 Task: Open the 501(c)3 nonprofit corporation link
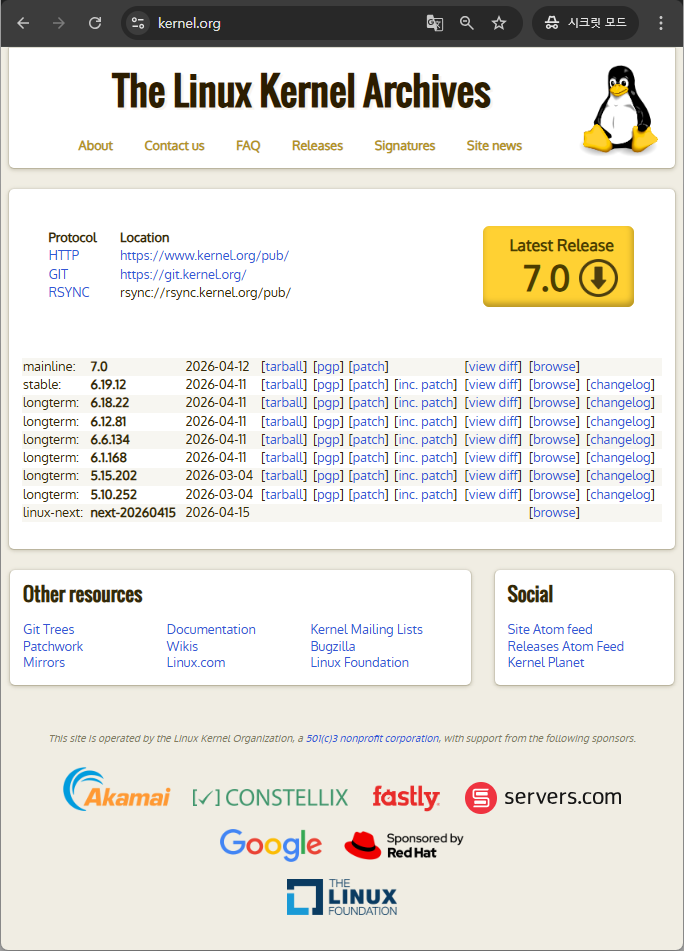372,739
